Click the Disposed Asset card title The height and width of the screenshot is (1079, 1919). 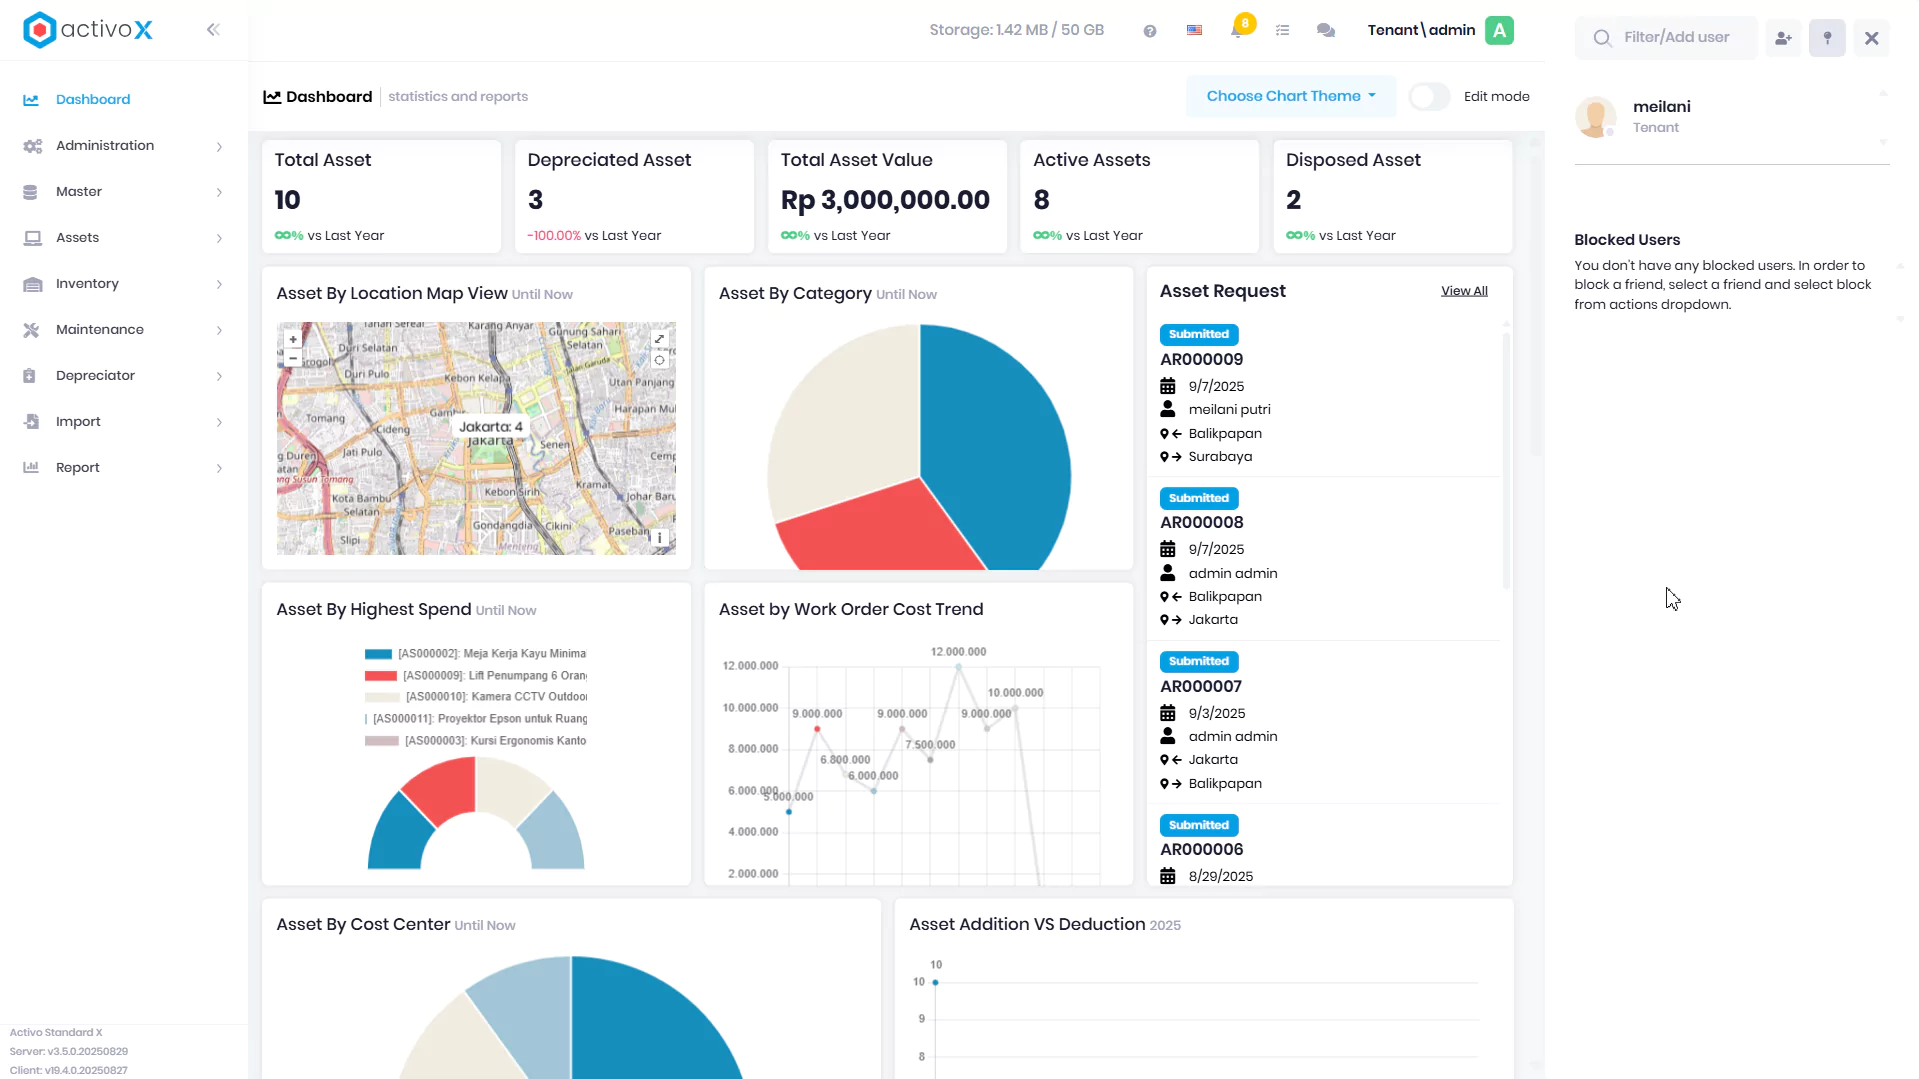[1353, 161]
